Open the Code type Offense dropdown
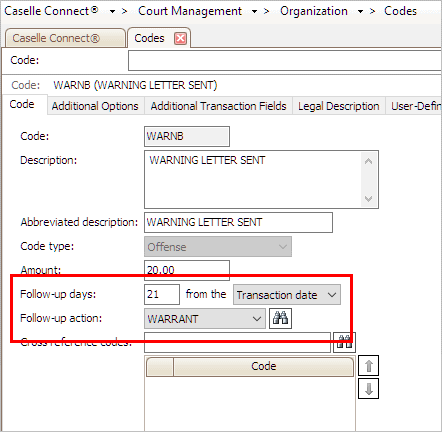 (x=218, y=247)
